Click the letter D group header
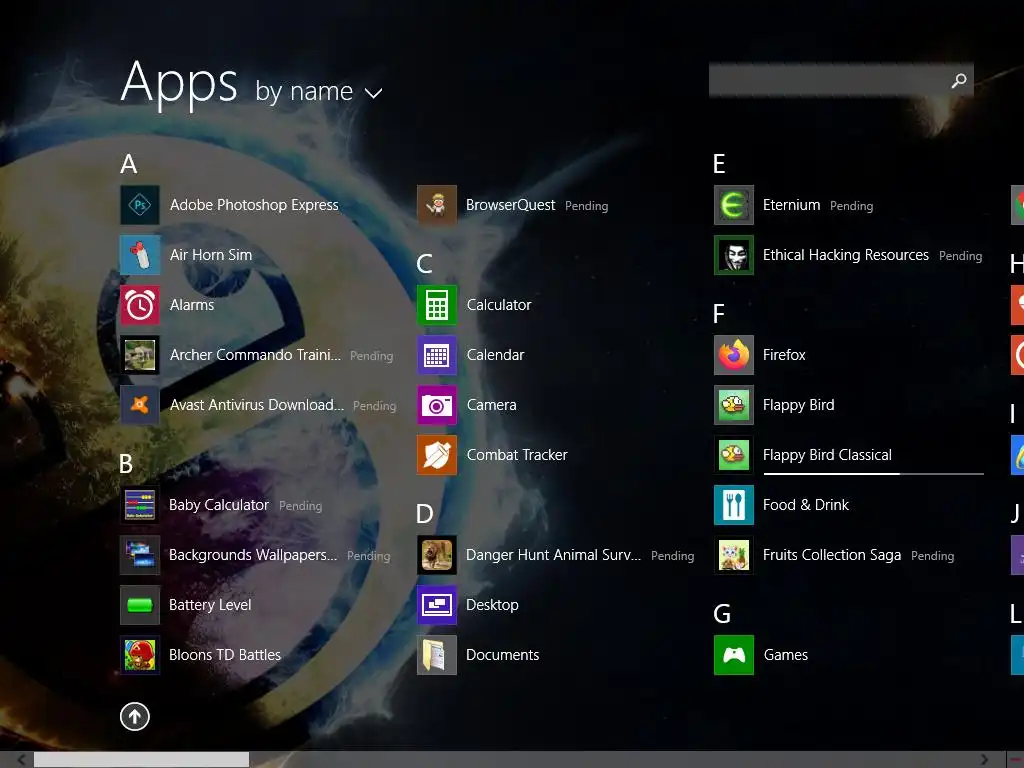The image size is (1024, 768). tap(424, 514)
